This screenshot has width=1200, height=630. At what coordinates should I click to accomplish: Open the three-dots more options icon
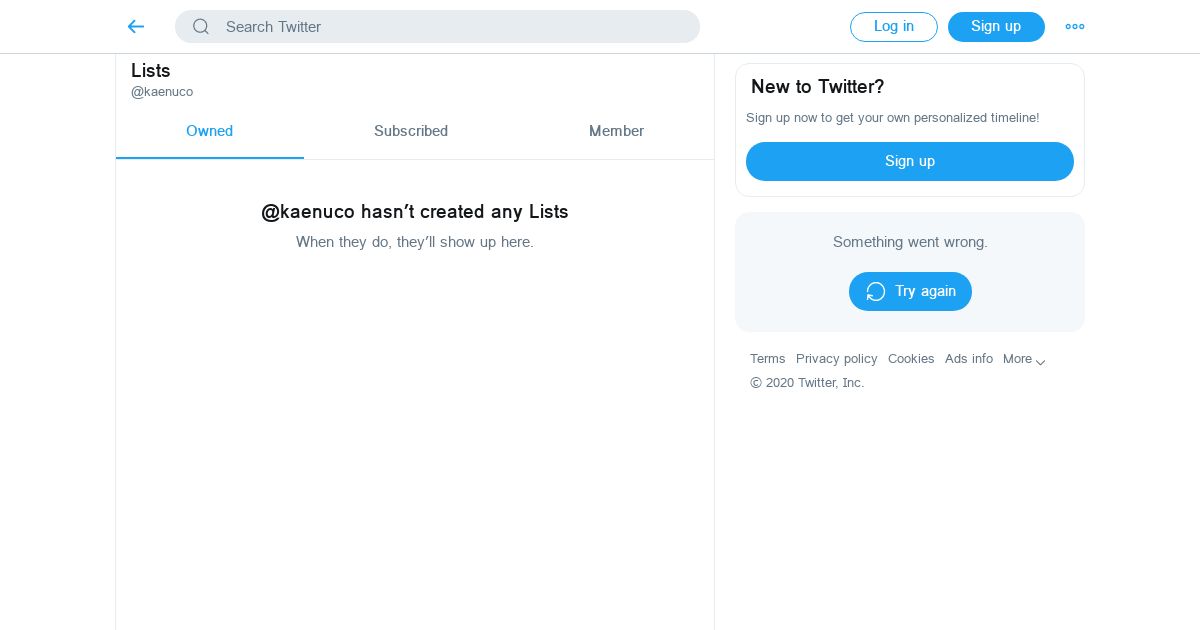[1075, 27]
